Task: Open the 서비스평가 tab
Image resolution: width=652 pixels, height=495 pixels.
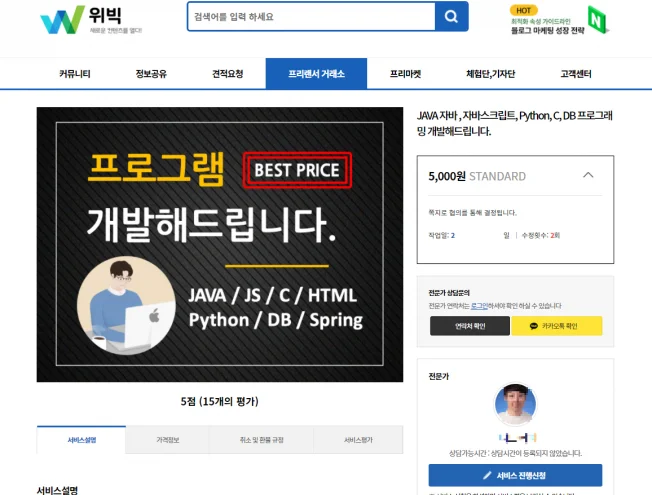Action: [x=358, y=440]
